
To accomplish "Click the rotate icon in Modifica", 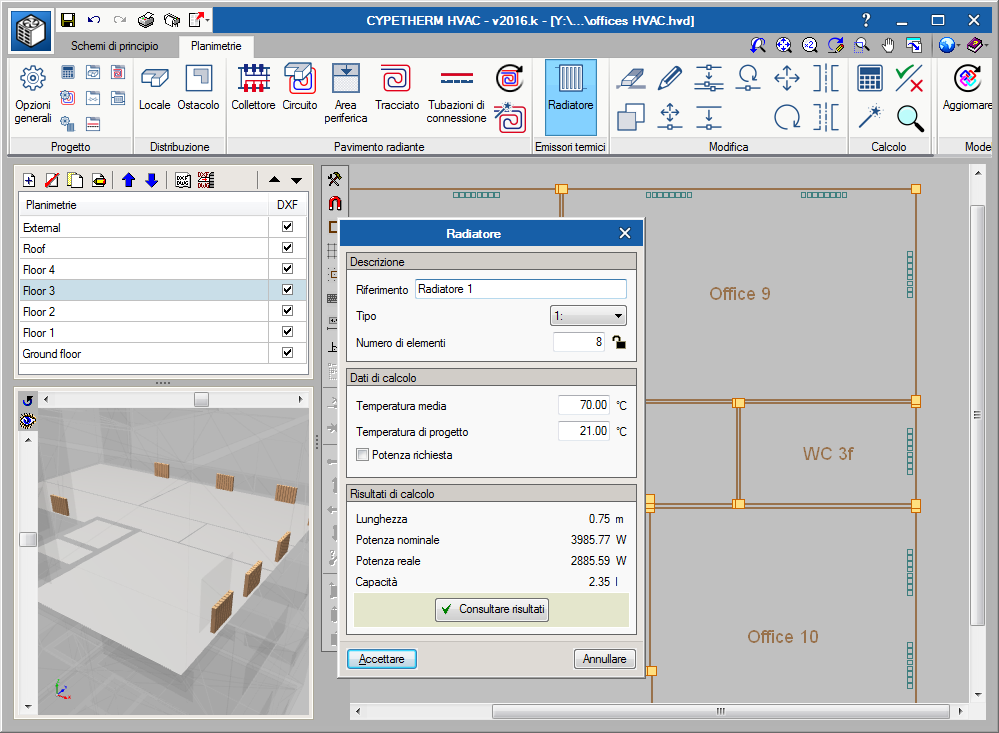I will (787, 117).
